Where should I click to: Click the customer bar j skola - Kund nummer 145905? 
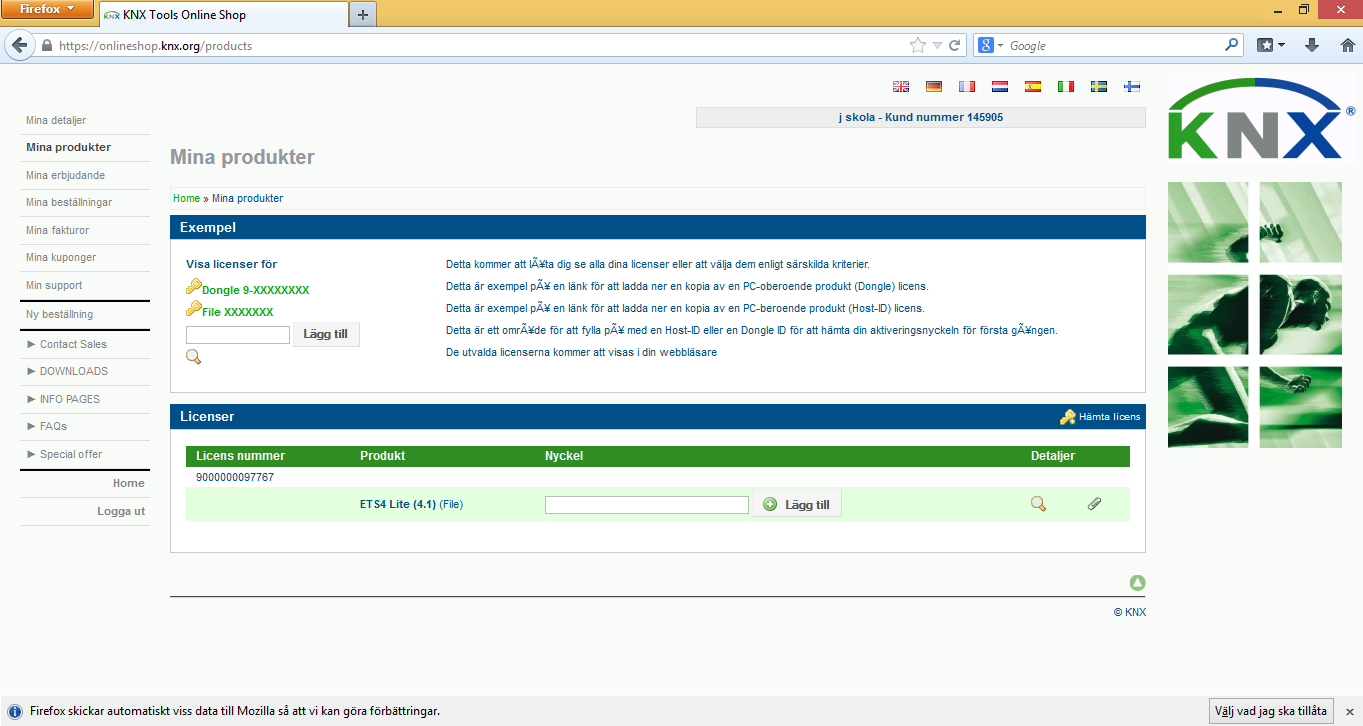921,117
